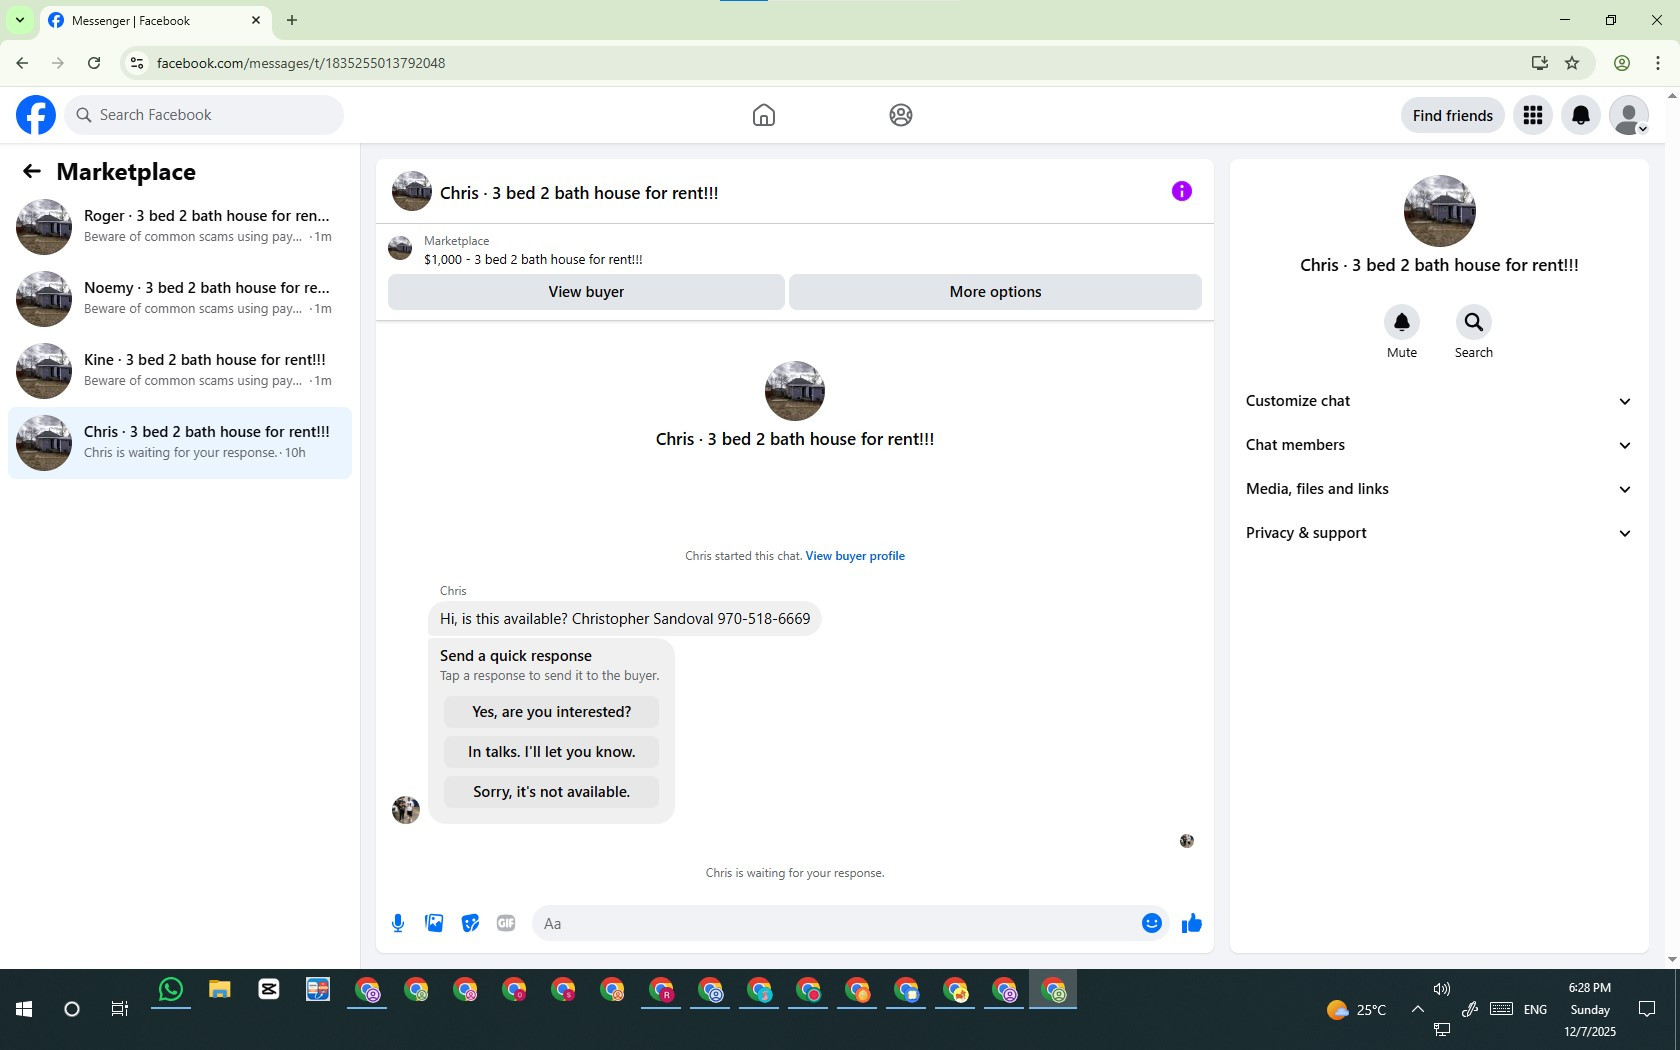1680x1050 pixels.
Task: Go back with browser back arrow
Action: [x=22, y=63]
